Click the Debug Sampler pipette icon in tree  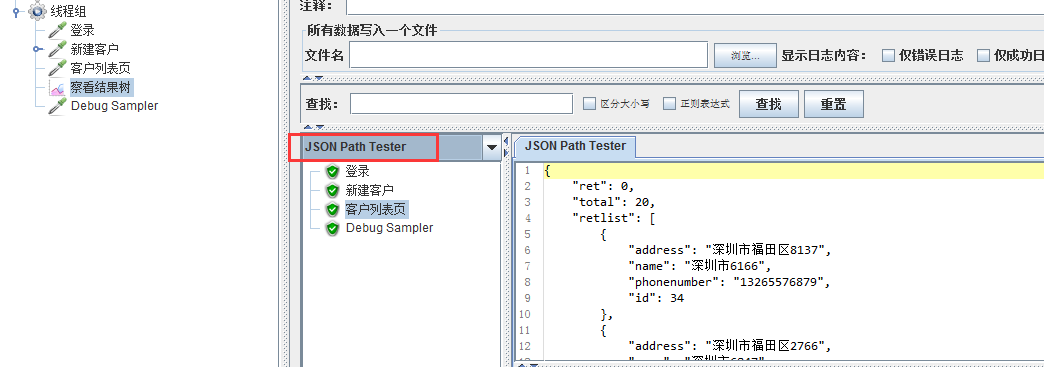58,106
